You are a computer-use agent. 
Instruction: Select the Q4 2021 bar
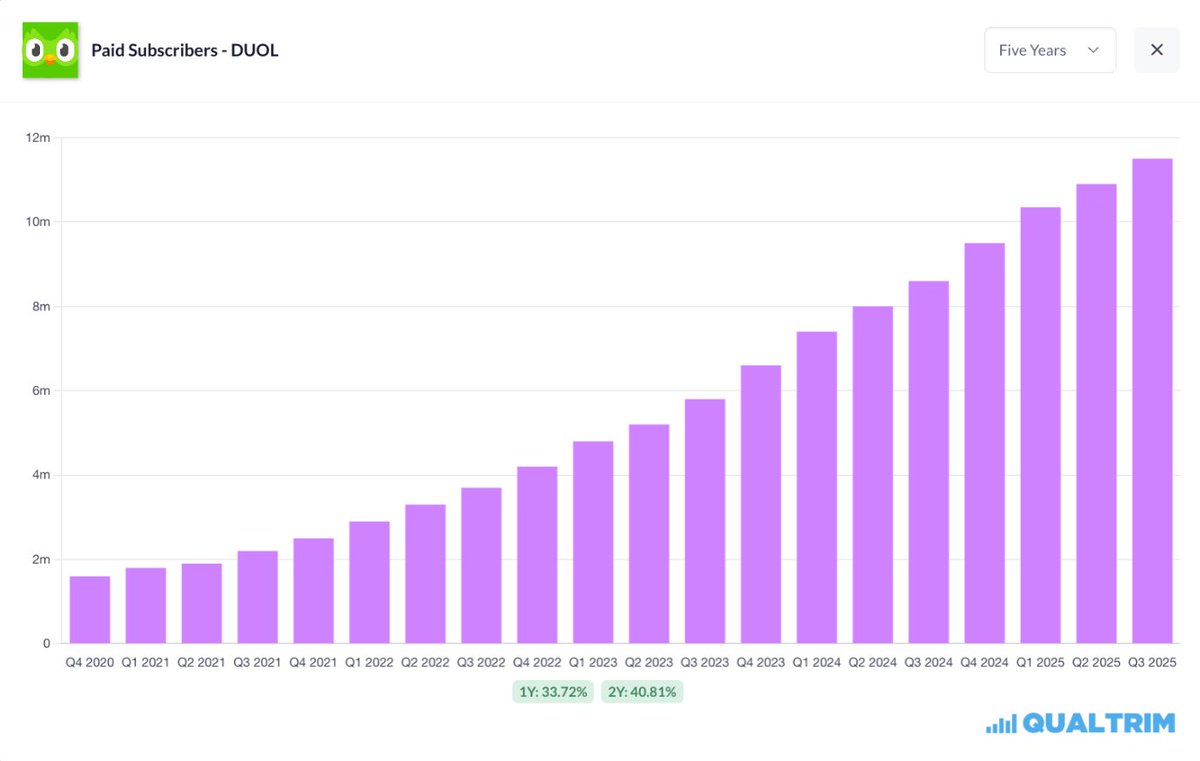(x=313, y=590)
